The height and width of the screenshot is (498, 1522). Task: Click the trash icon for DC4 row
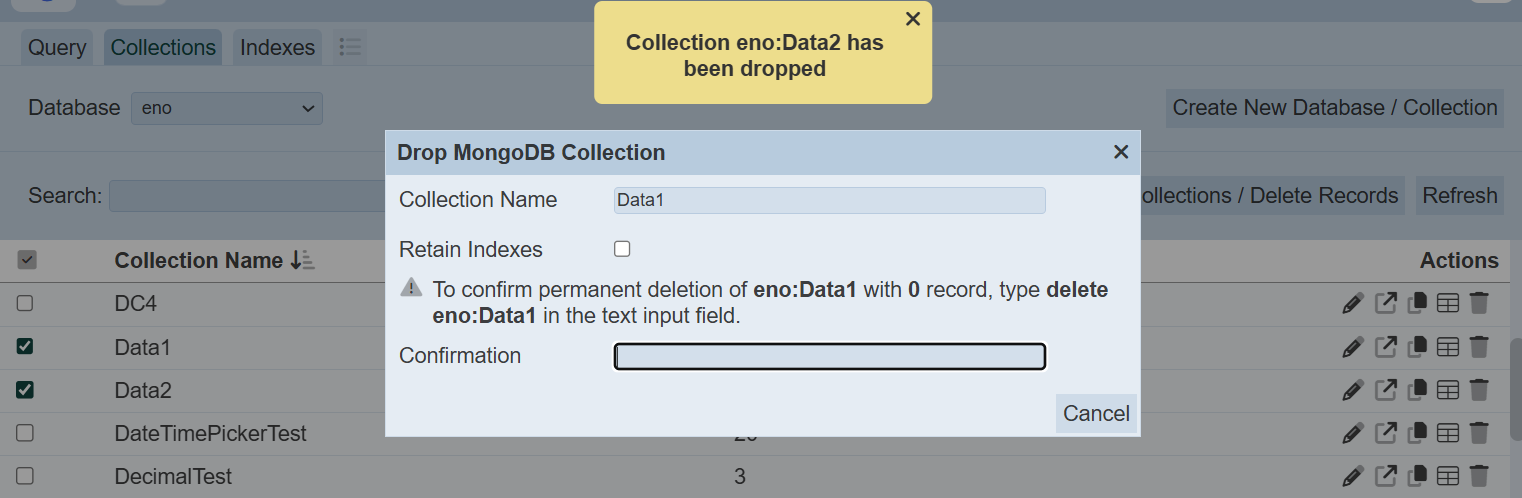1479,303
